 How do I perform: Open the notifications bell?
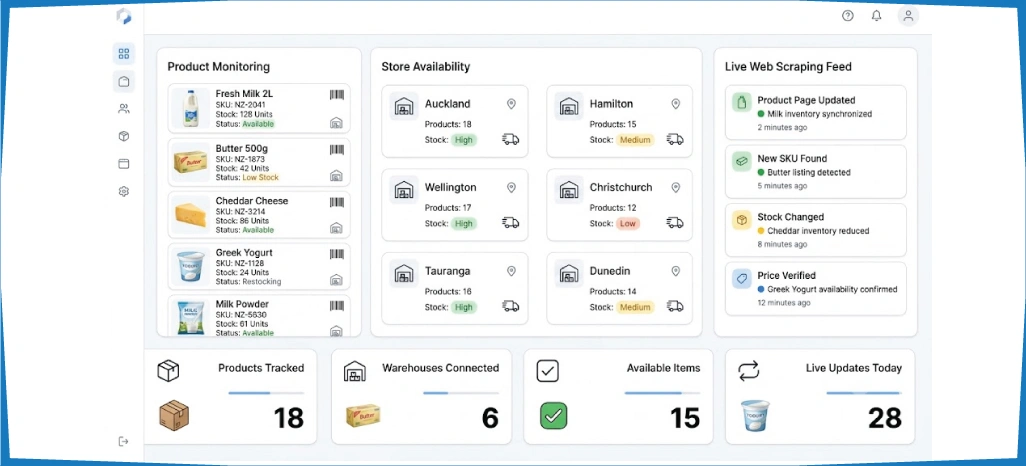click(x=876, y=16)
